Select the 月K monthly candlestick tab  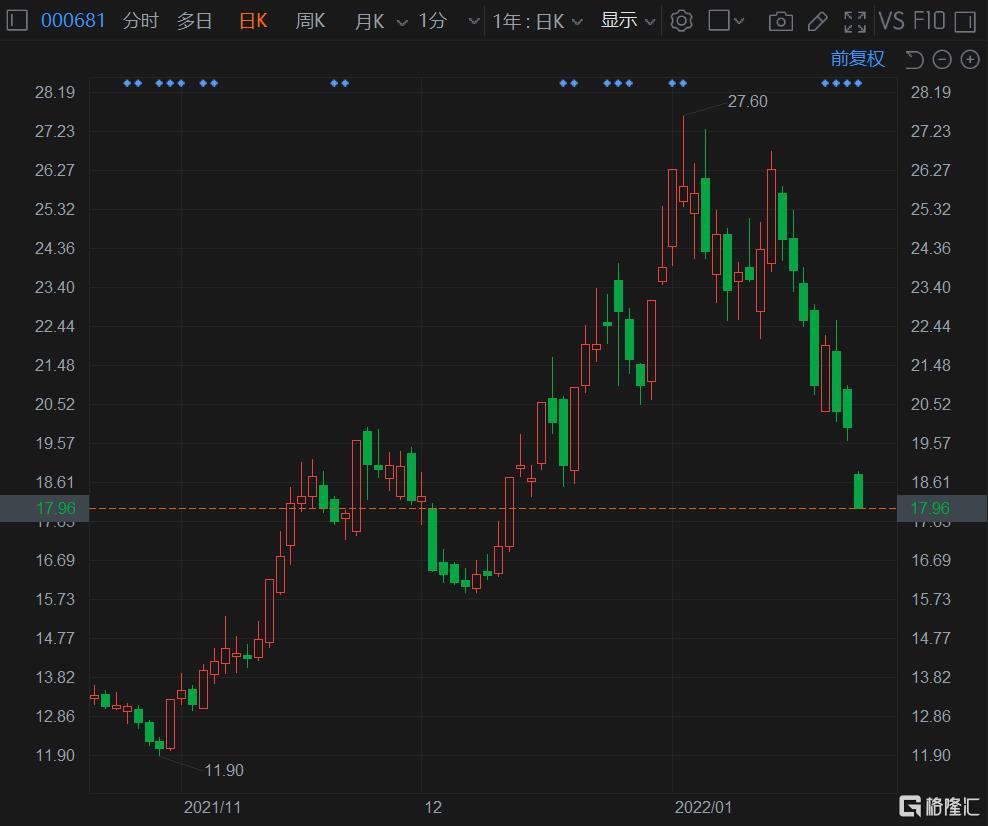pyautogui.click(x=369, y=21)
